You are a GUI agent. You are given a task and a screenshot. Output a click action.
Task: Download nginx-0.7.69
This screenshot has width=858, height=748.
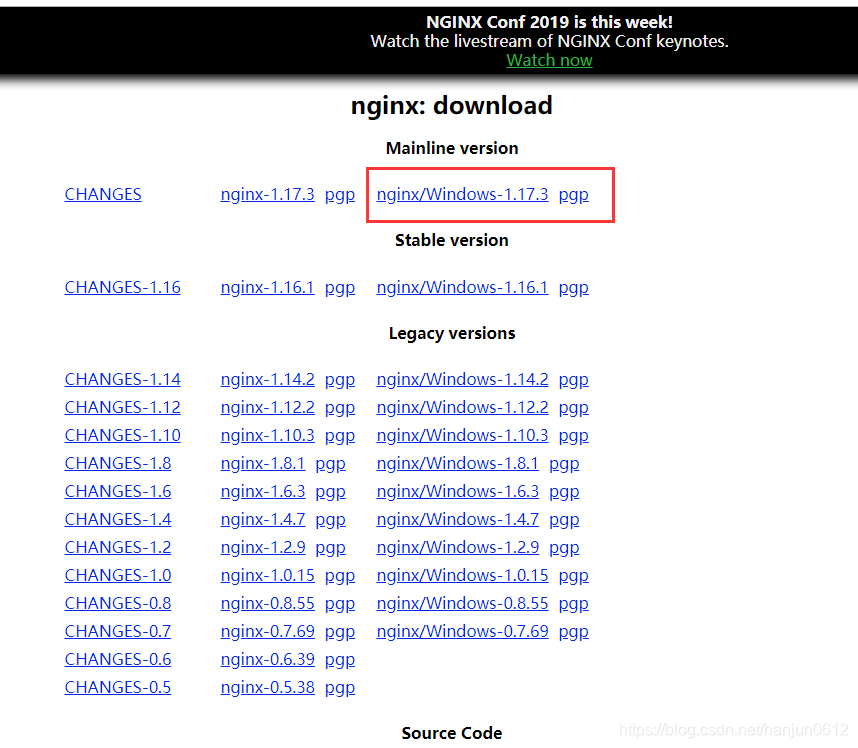coord(268,631)
